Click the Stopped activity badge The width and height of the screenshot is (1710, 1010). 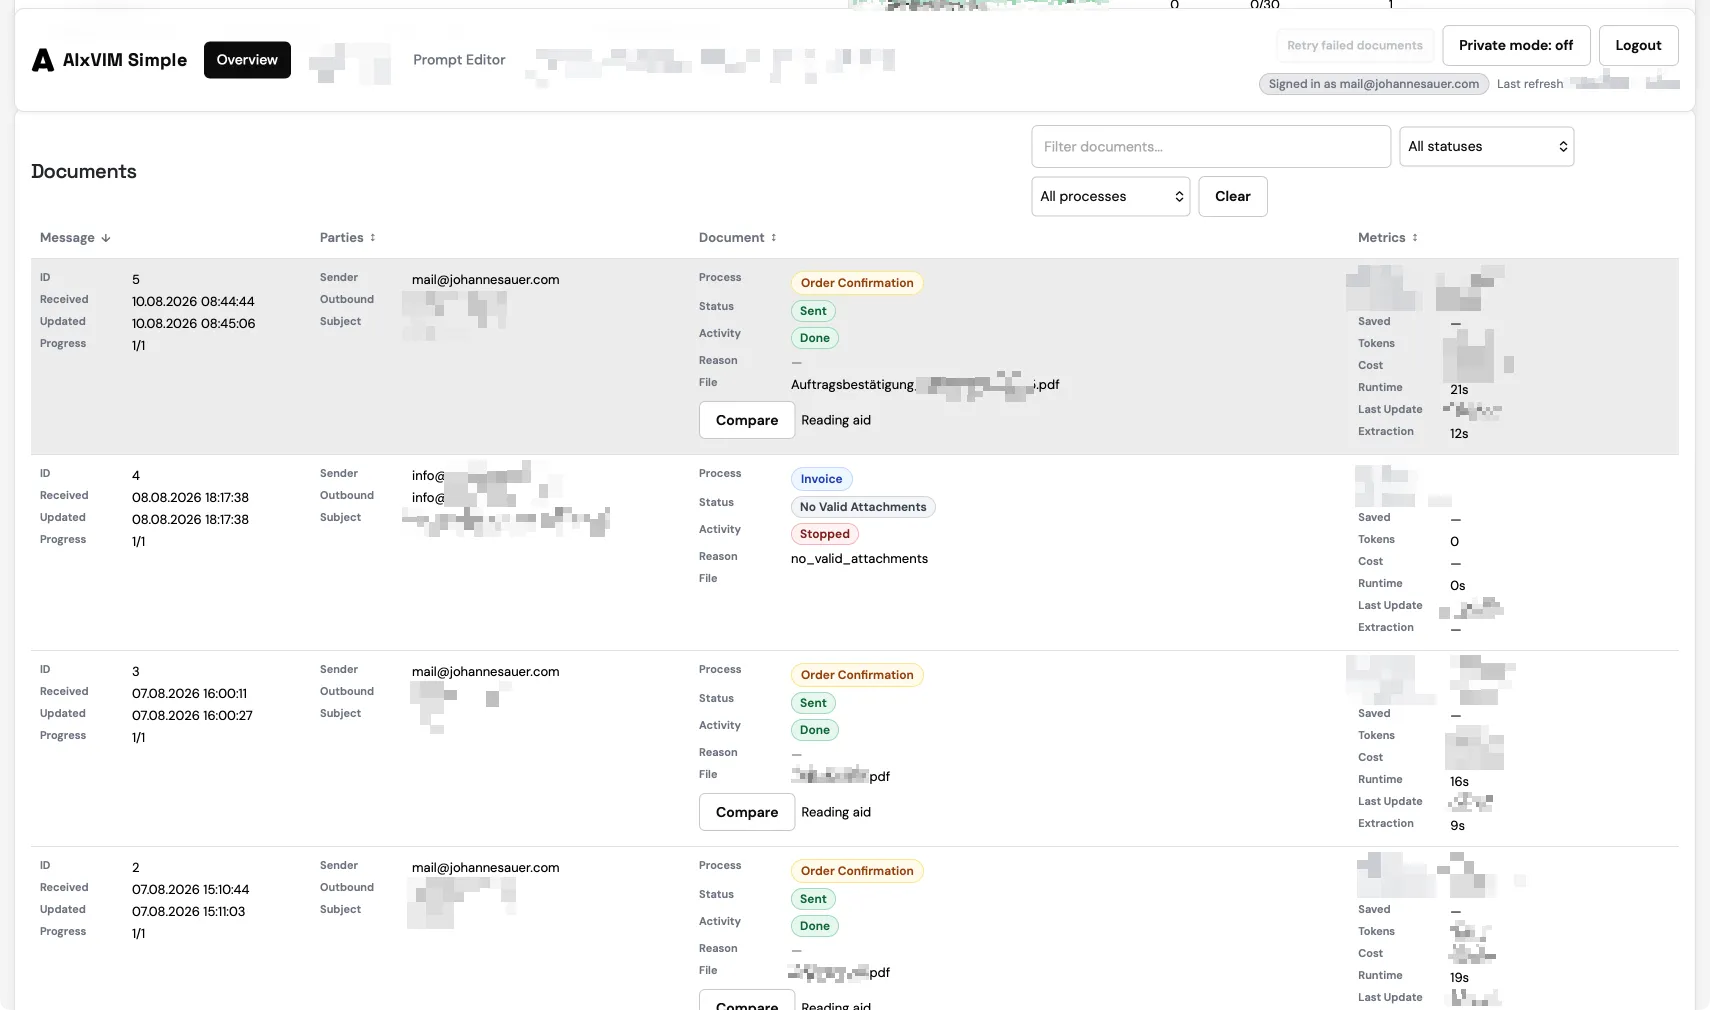pos(824,534)
